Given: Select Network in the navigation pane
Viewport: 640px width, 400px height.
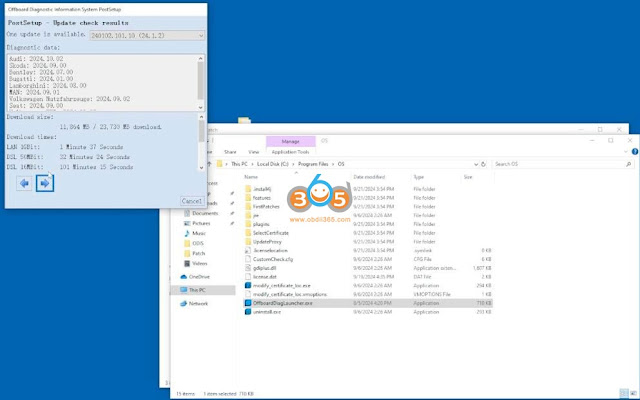Looking at the screenshot, I should [198, 304].
